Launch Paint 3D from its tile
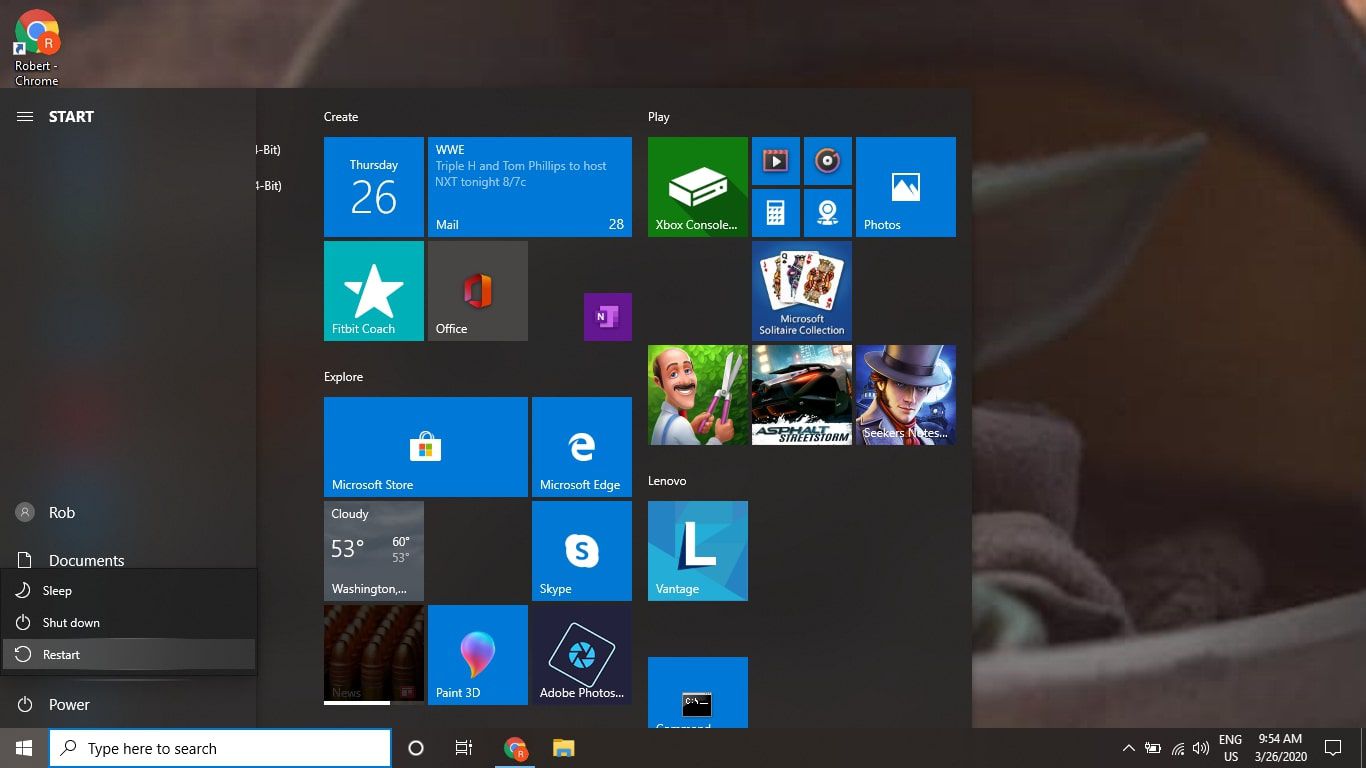 click(477, 655)
